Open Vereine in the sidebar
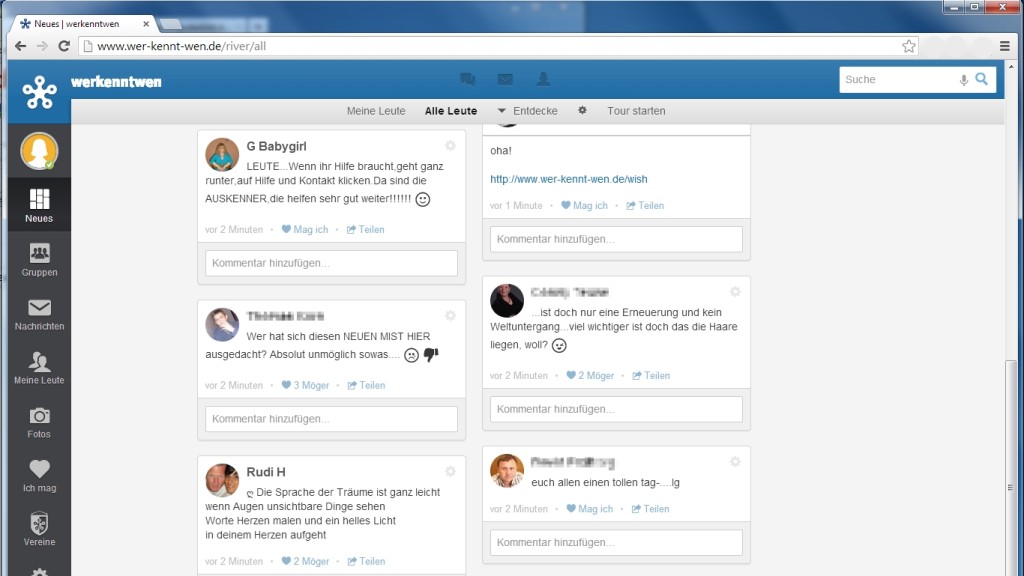 coord(39,529)
